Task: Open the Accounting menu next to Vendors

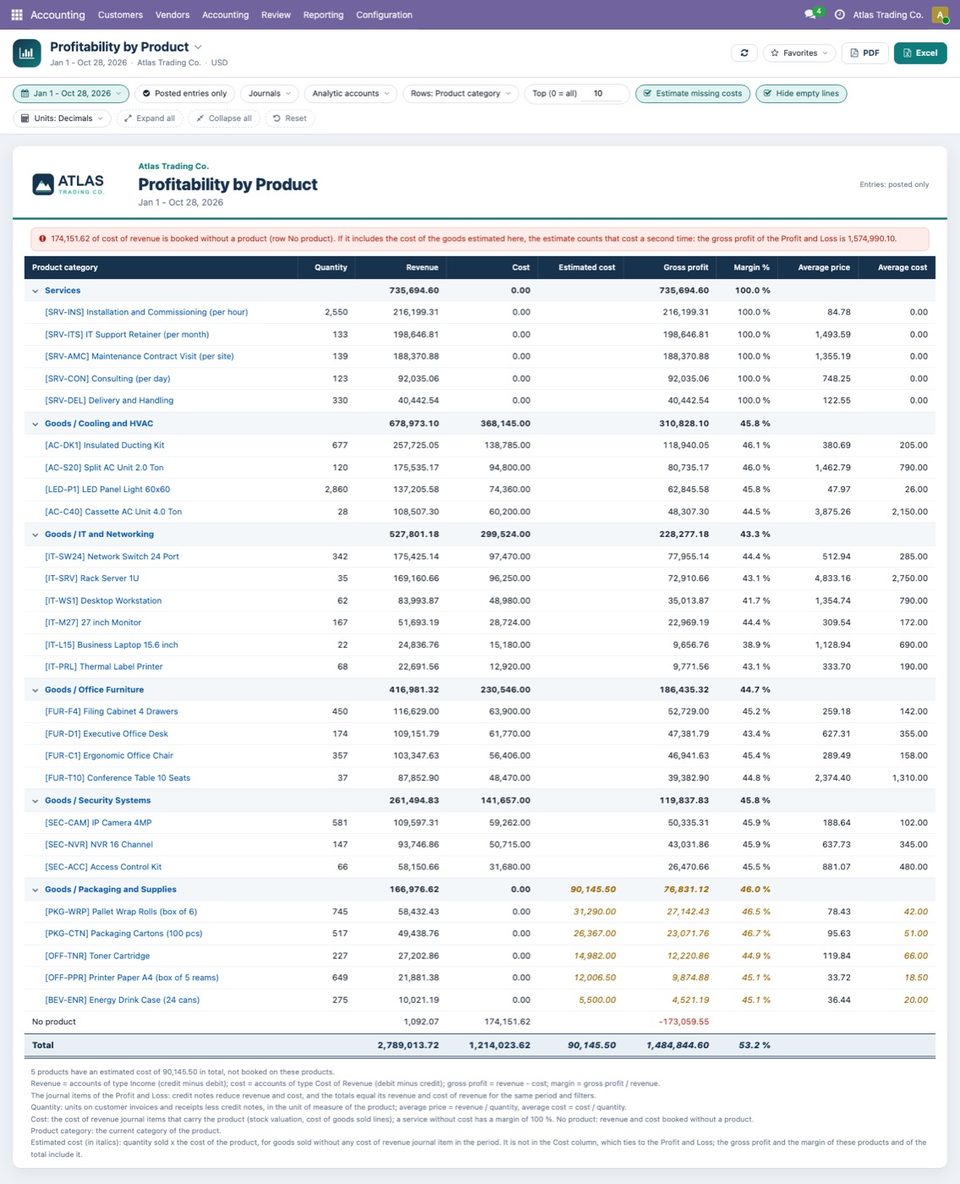Action: click(x=225, y=14)
